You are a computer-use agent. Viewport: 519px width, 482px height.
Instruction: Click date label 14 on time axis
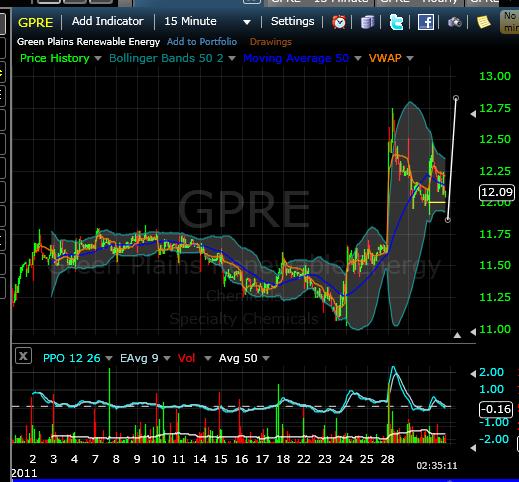click(200, 459)
